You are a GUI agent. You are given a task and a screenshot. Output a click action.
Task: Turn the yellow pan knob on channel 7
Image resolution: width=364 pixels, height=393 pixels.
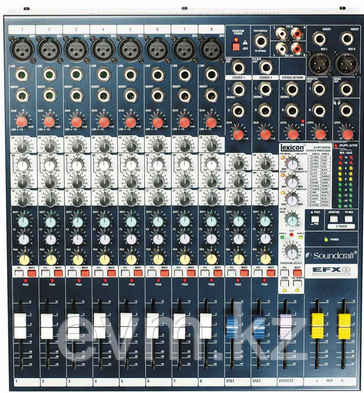[x=185, y=260]
